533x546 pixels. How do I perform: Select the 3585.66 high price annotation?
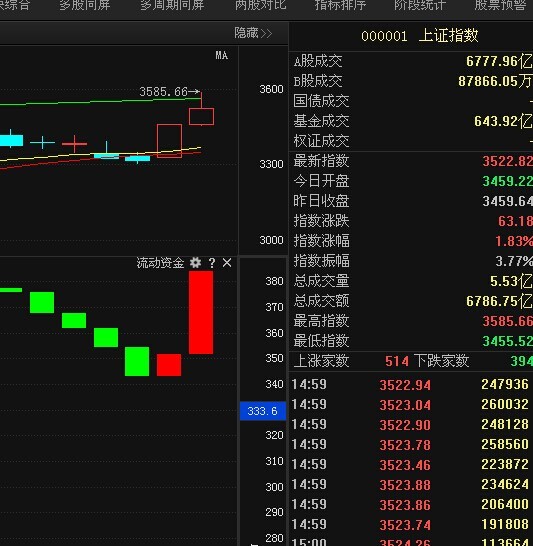[170, 92]
